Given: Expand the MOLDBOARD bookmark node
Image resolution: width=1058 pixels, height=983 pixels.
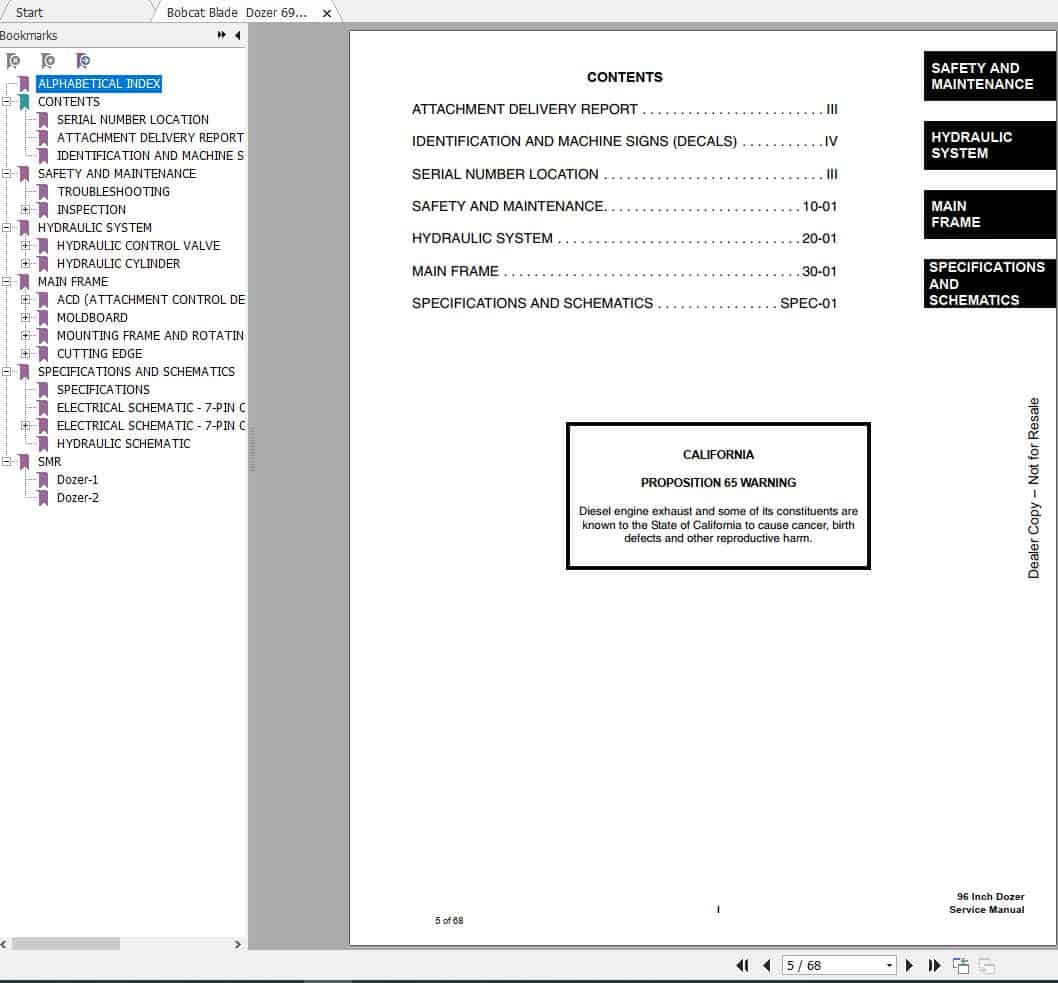Looking at the screenshot, I should 26,318.
